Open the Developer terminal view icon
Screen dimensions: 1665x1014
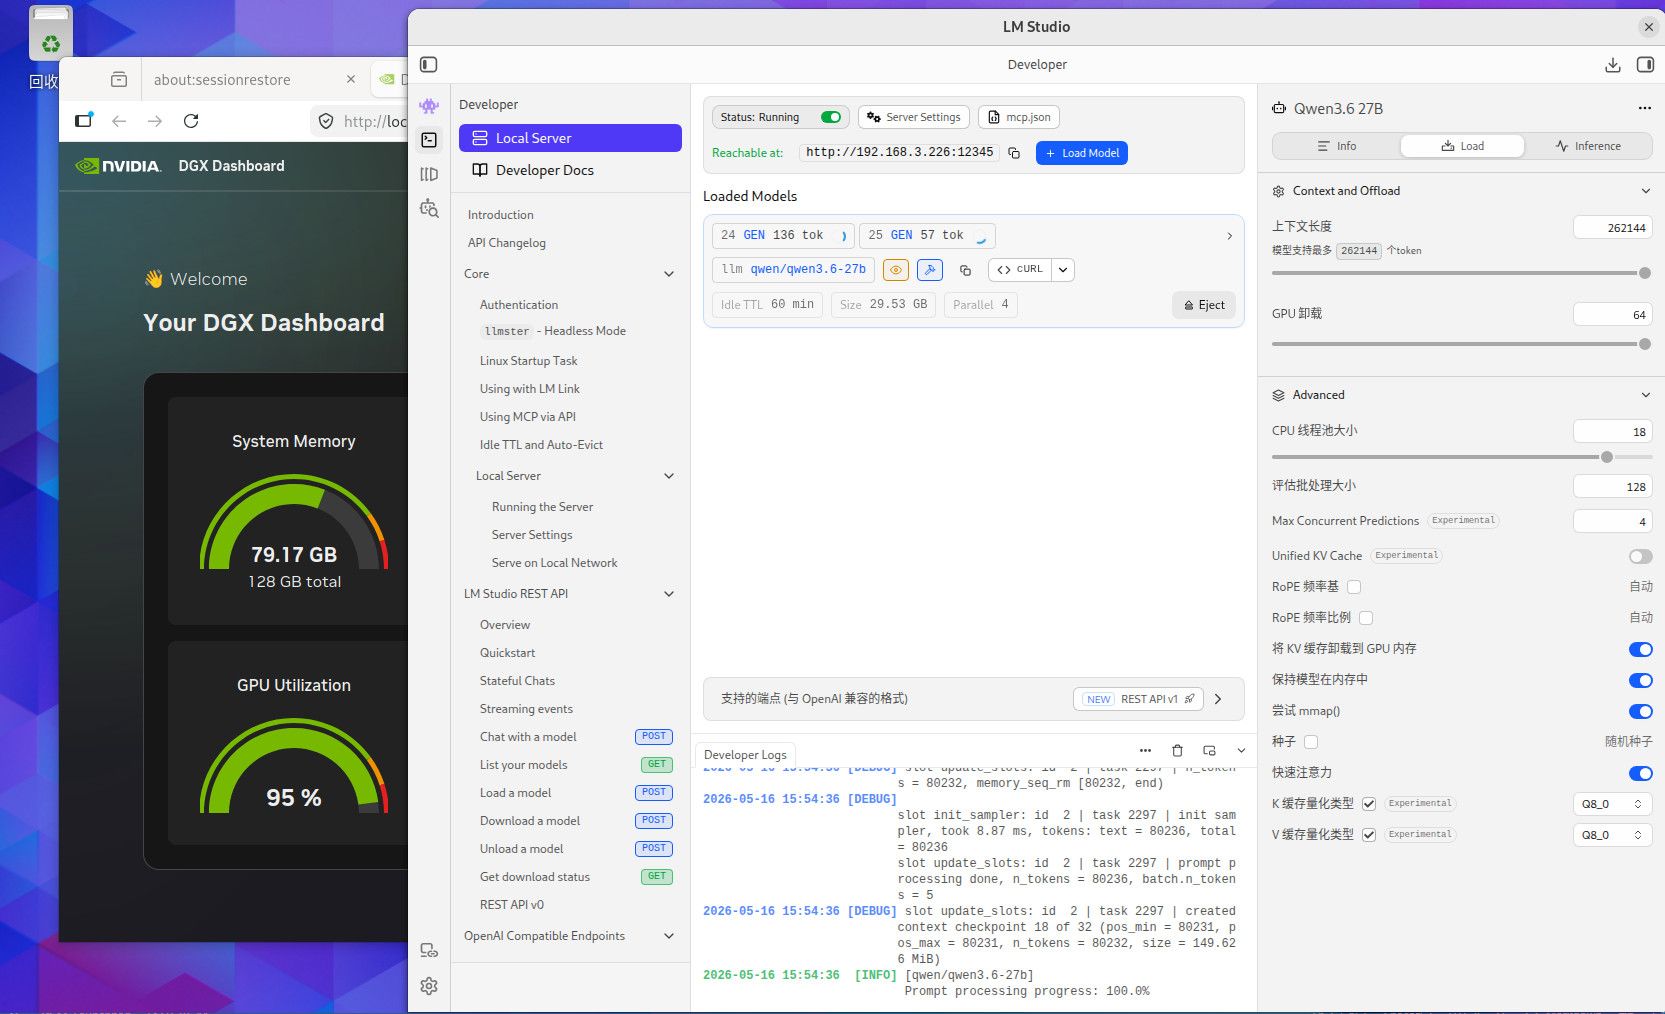(429, 140)
